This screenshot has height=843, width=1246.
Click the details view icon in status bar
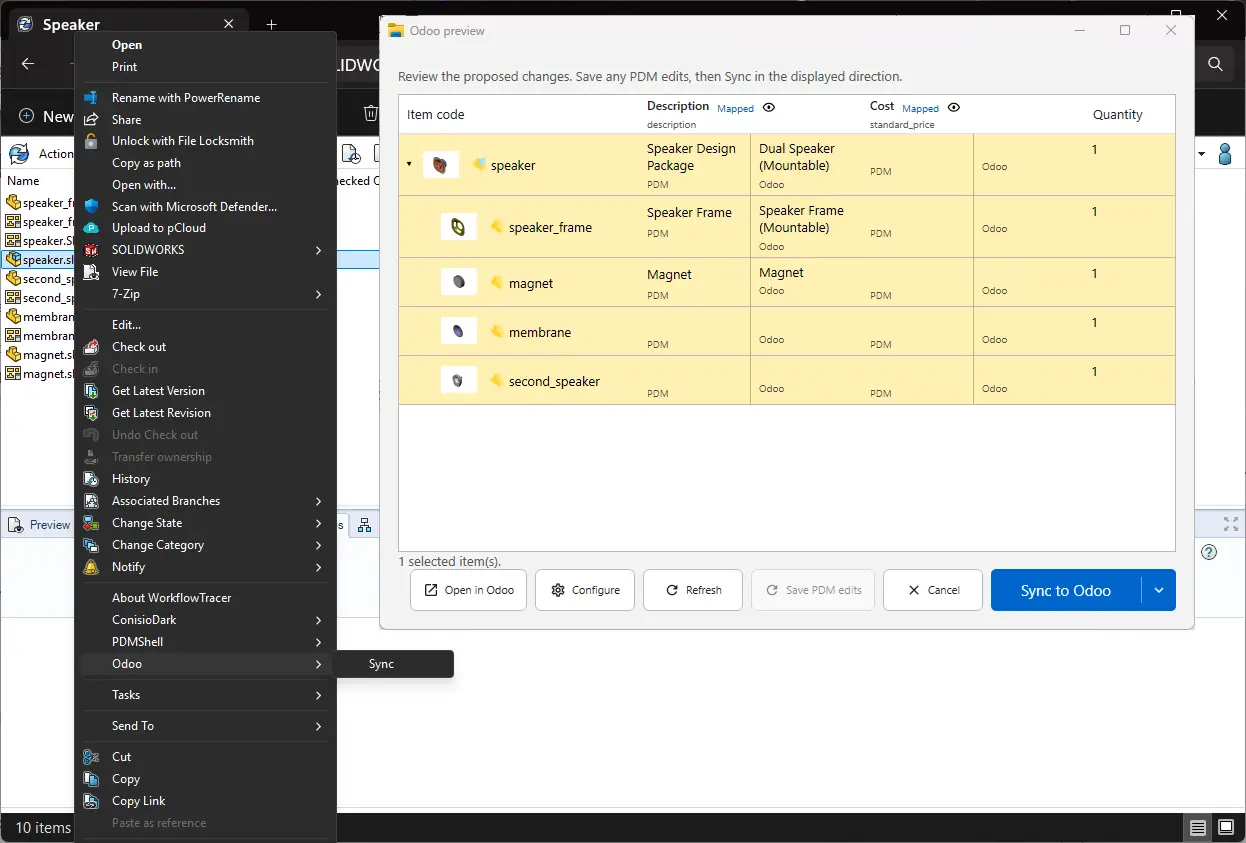(x=1197, y=828)
